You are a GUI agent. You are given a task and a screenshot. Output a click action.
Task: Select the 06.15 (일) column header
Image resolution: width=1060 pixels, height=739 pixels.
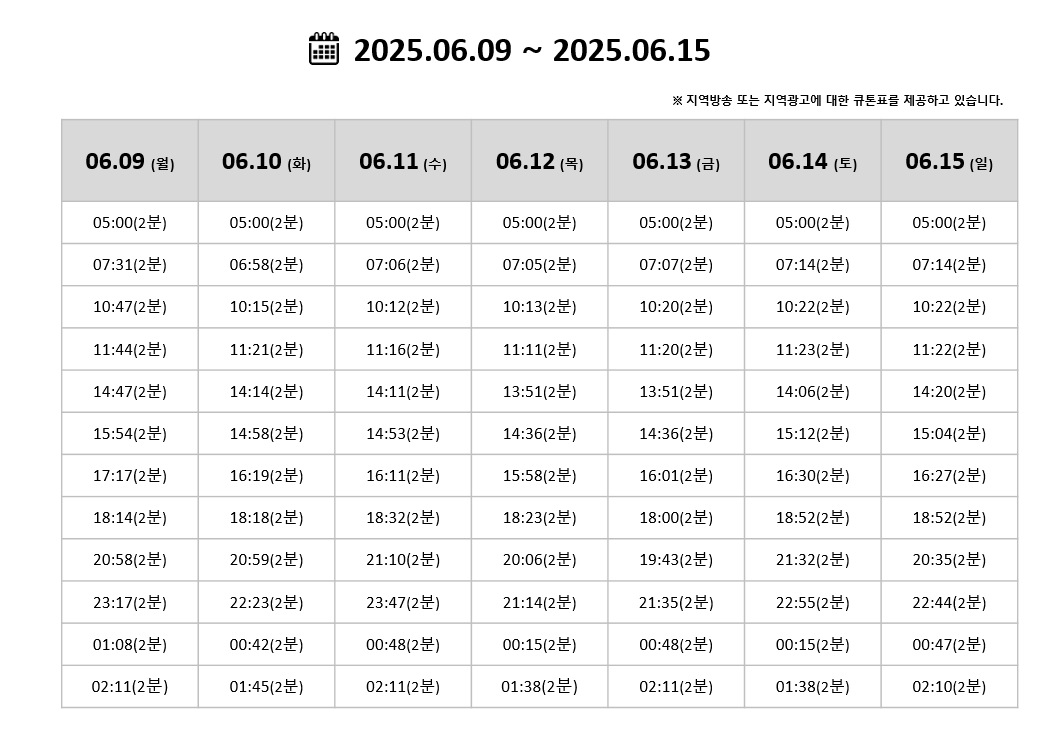click(x=949, y=162)
